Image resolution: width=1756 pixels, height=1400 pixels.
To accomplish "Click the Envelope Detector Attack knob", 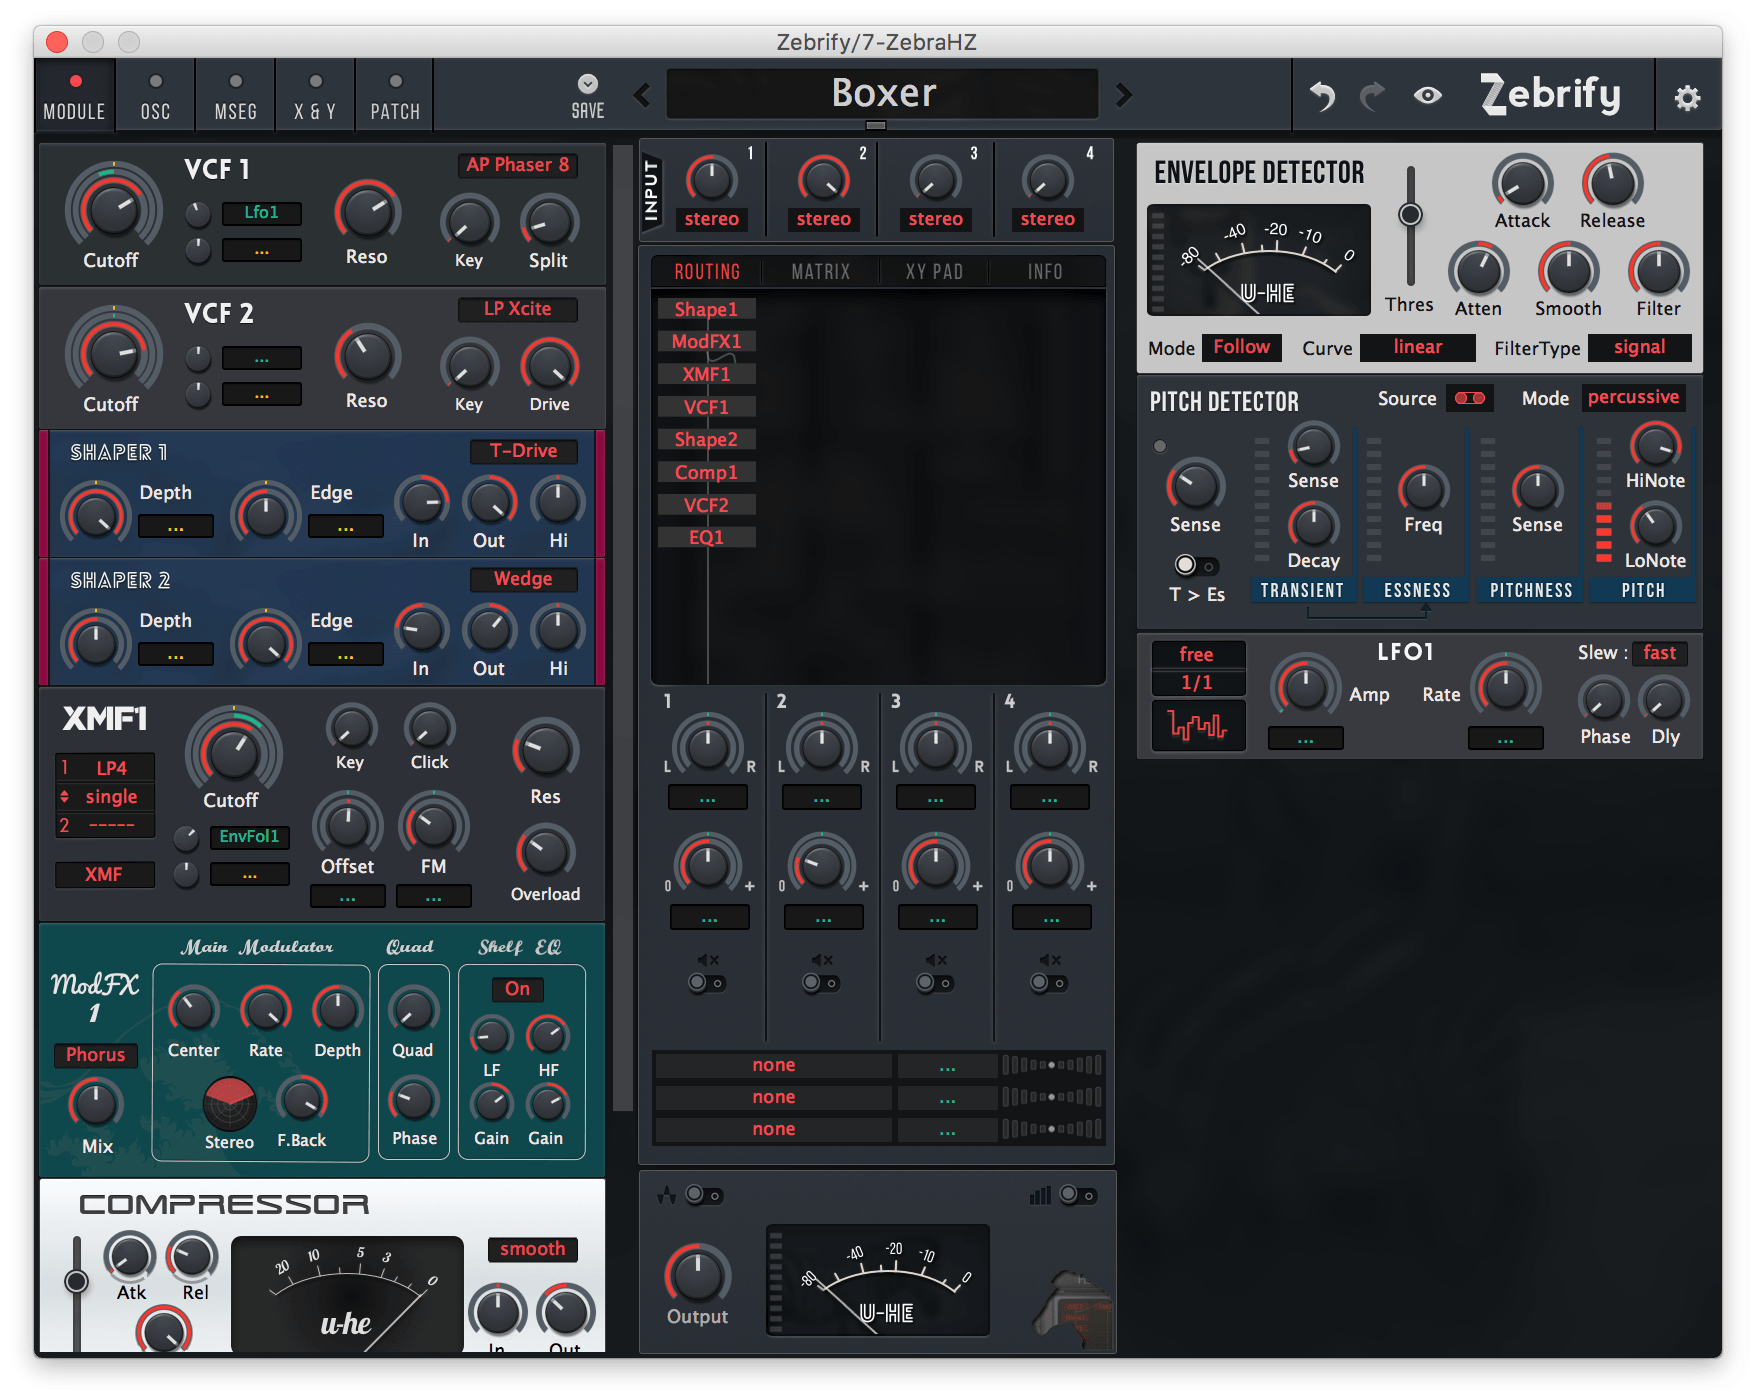I will pos(1521,184).
